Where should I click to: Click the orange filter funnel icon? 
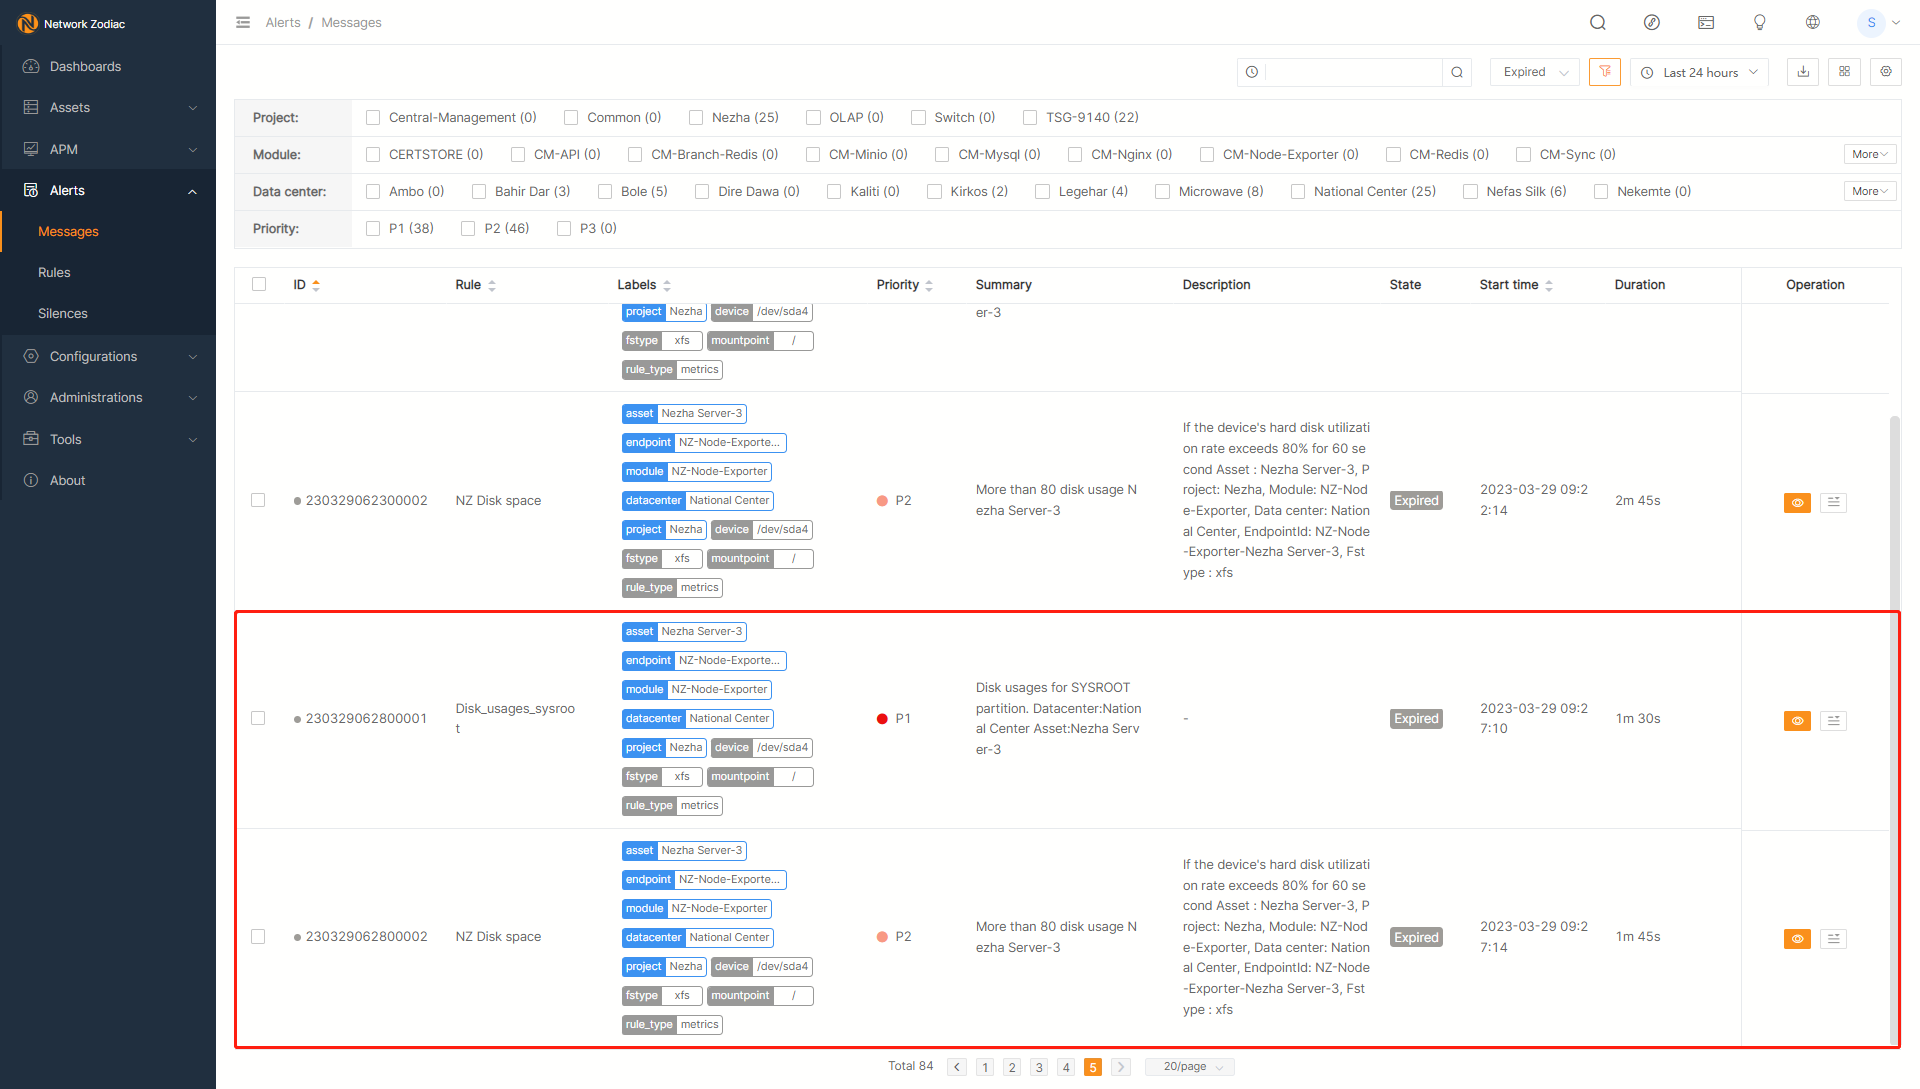point(1604,72)
